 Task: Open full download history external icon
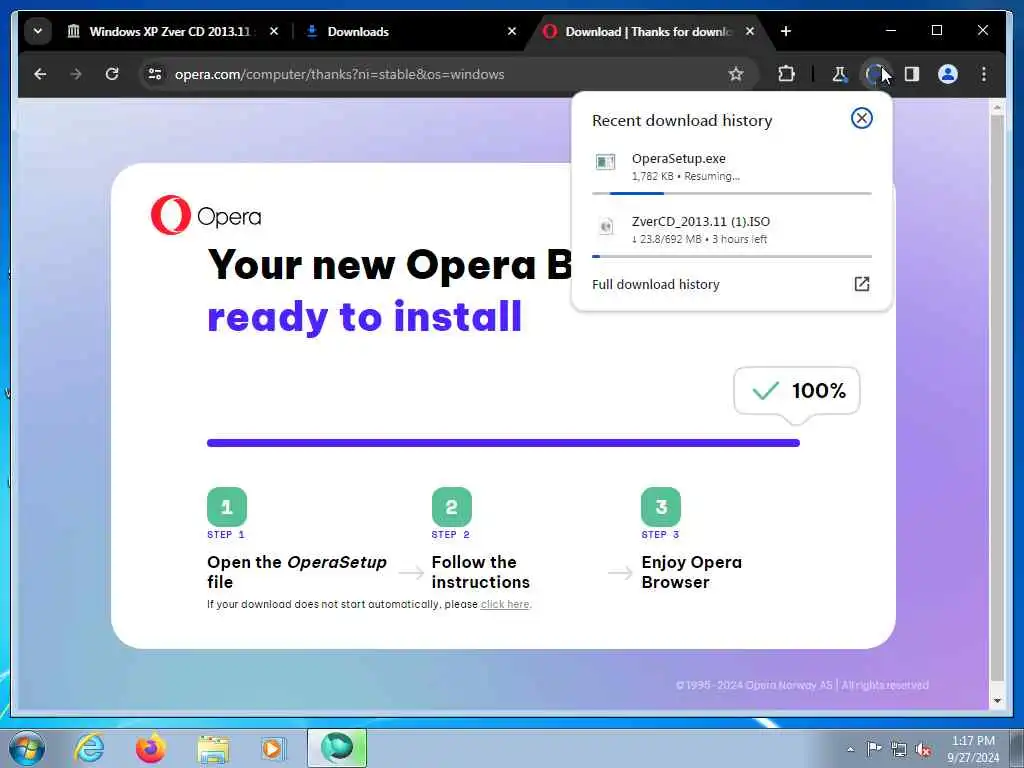click(861, 283)
